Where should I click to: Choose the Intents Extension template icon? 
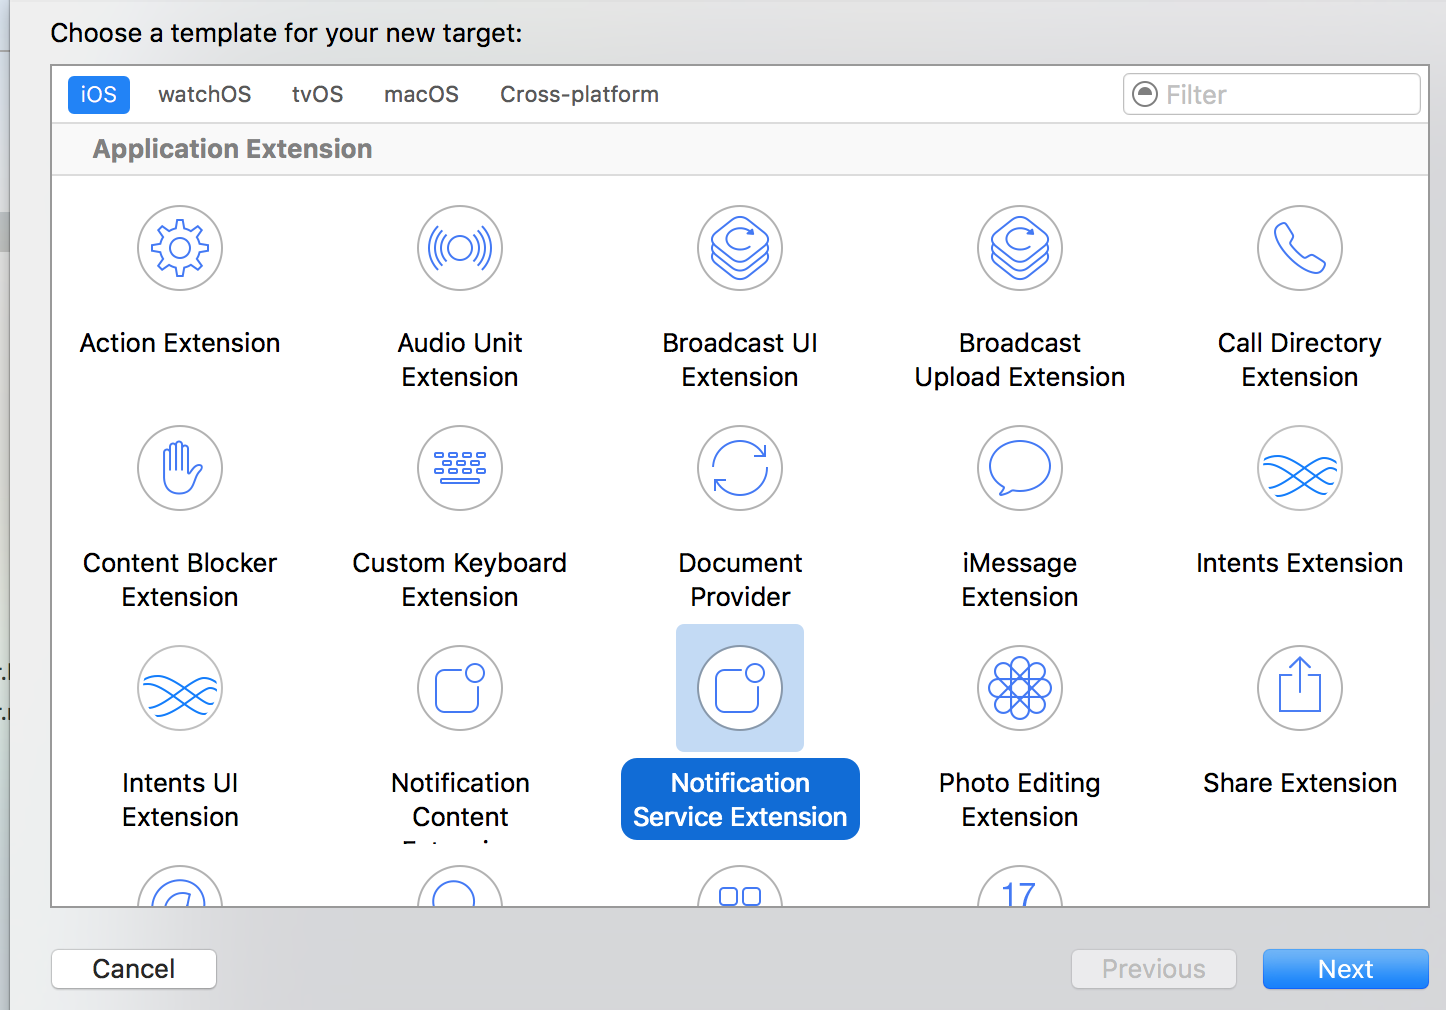pyautogui.click(x=1299, y=468)
